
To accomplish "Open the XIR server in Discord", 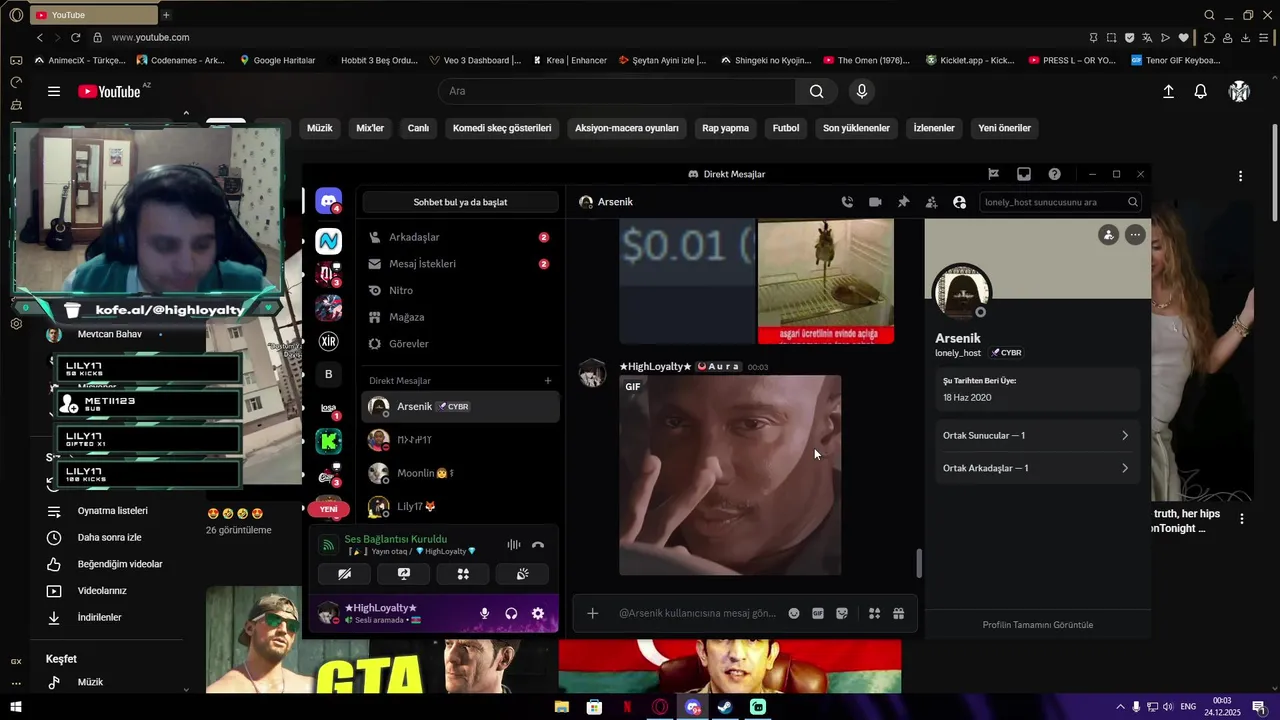I will pos(328,341).
